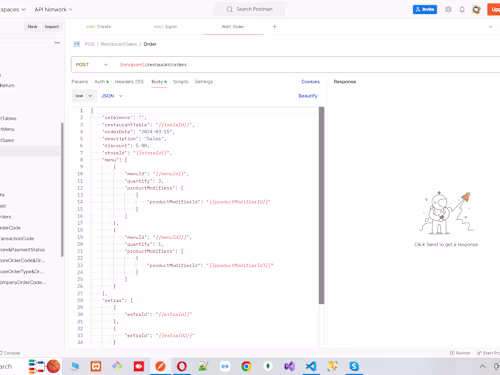Viewport: 500px width, 375px height.
Task: Open the raw body type dropdown
Action: [x=83, y=96]
